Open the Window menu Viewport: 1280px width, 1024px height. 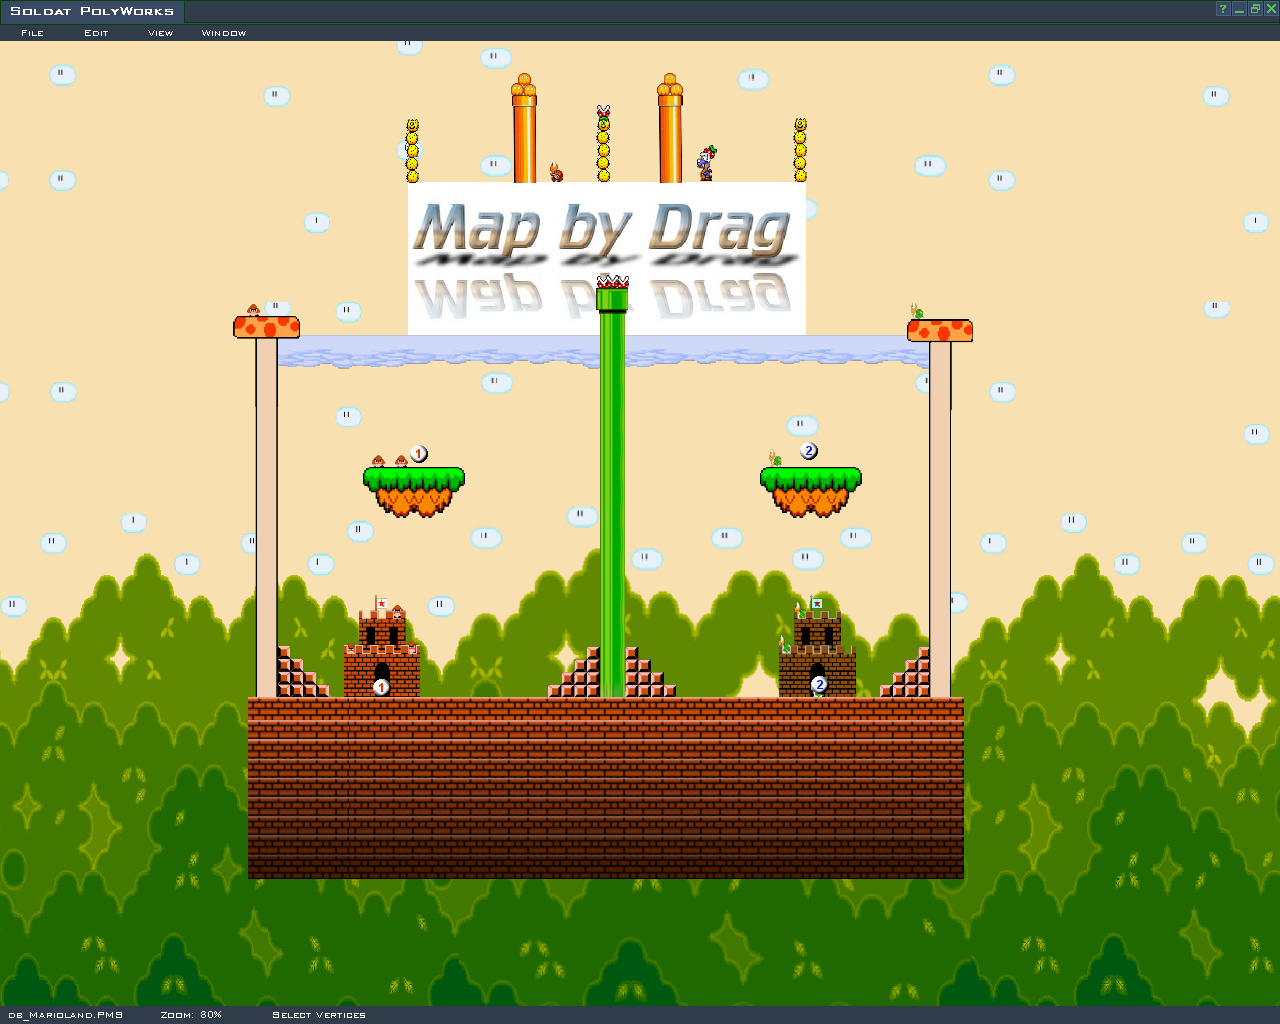tap(224, 33)
